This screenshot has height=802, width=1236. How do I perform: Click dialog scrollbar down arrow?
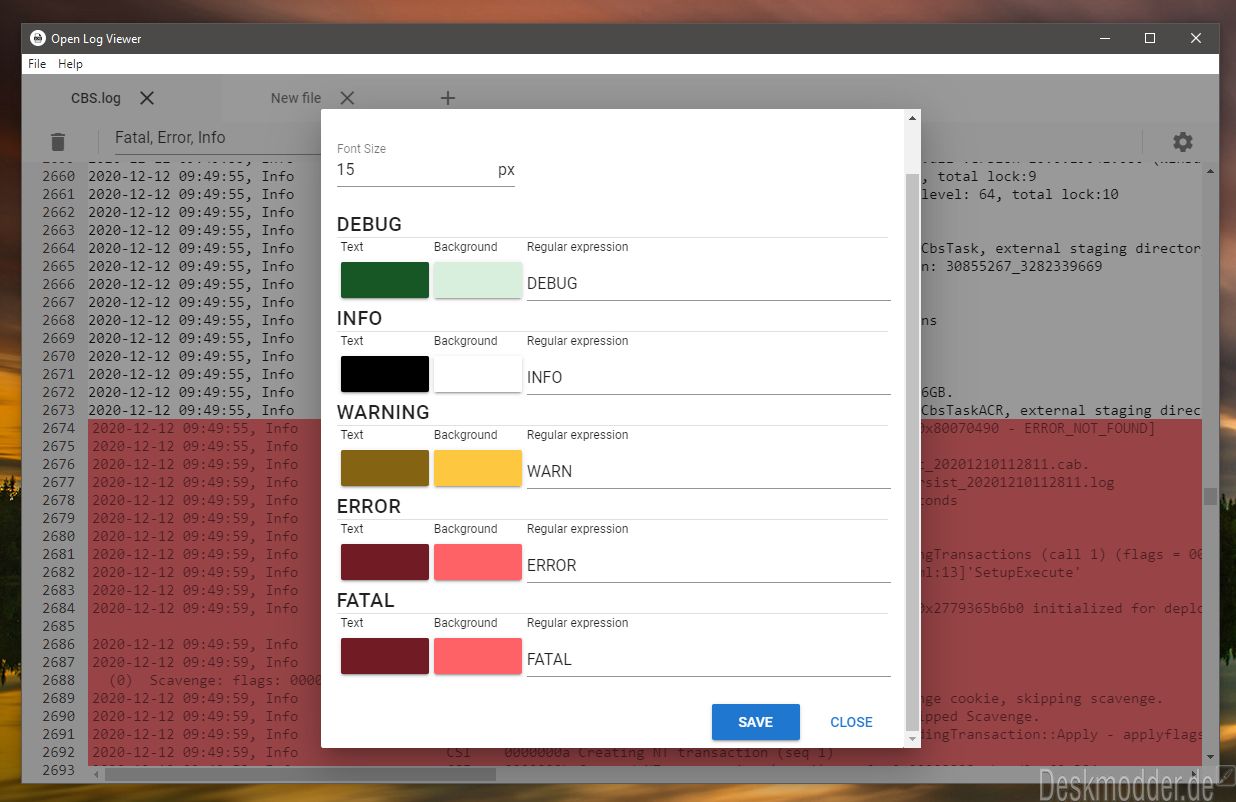pyautogui.click(x=911, y=739)
